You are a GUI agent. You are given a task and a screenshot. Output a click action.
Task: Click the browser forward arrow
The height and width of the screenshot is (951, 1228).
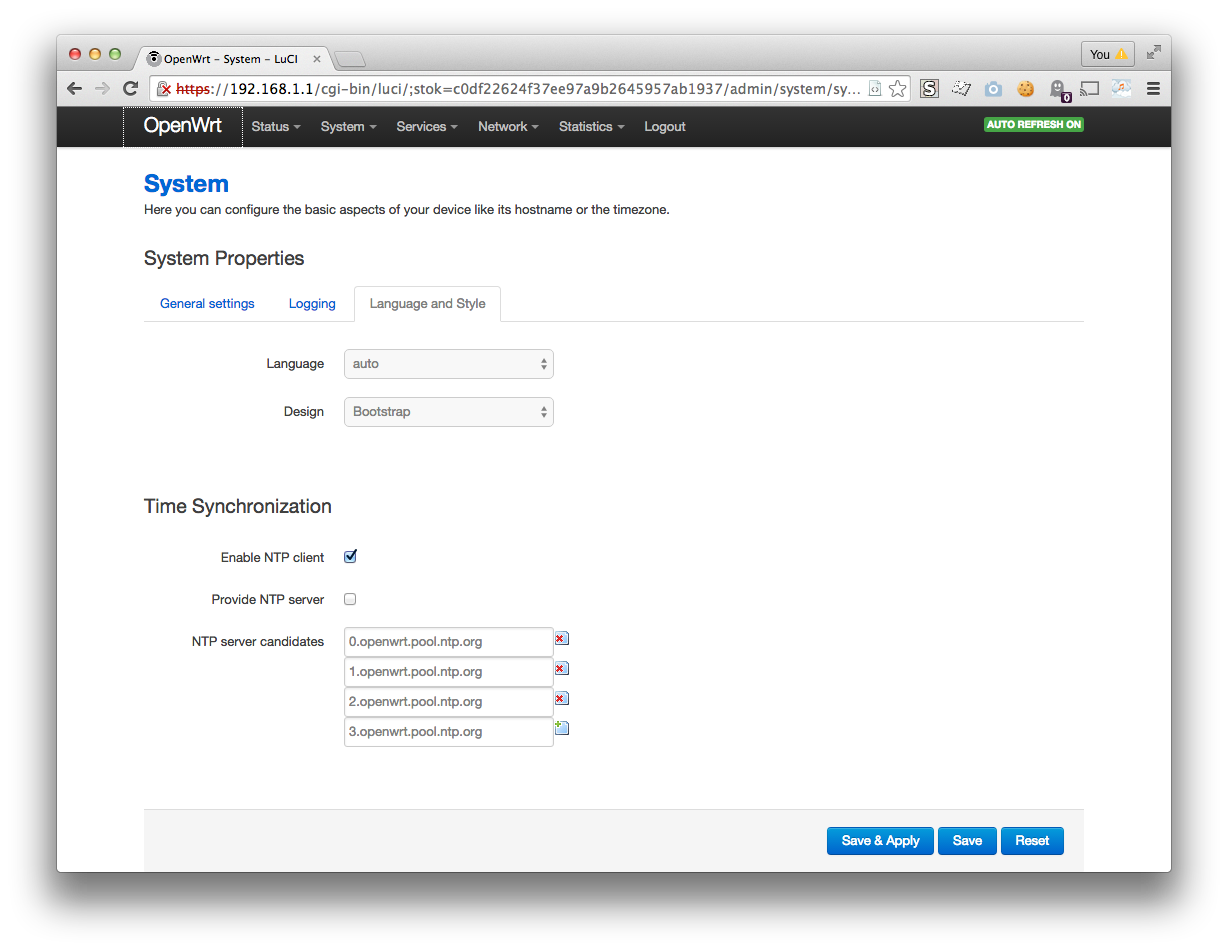[x=102, y=88]
